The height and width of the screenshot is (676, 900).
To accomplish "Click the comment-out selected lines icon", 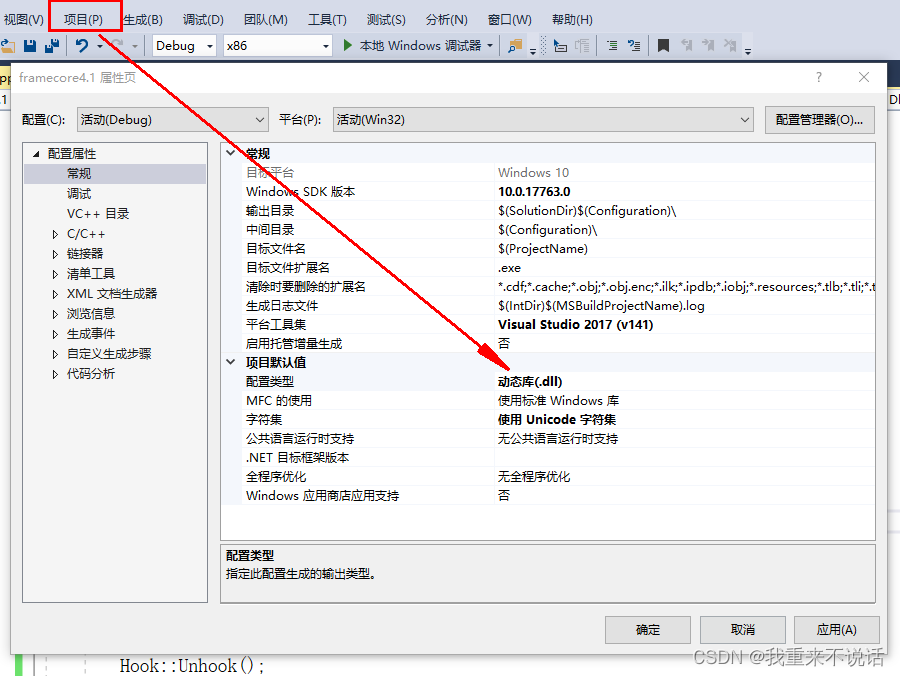I will (612, 46).
